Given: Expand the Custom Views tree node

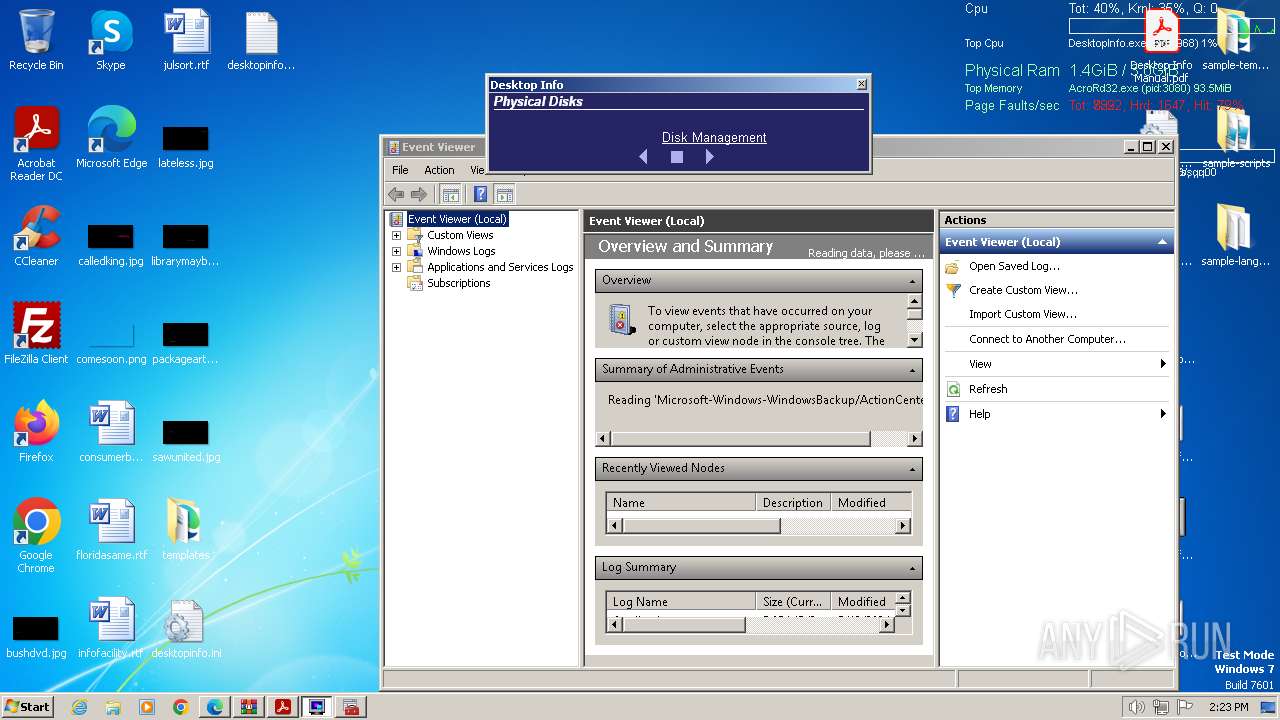Looking at the screenshot, I should coord(396,235).
